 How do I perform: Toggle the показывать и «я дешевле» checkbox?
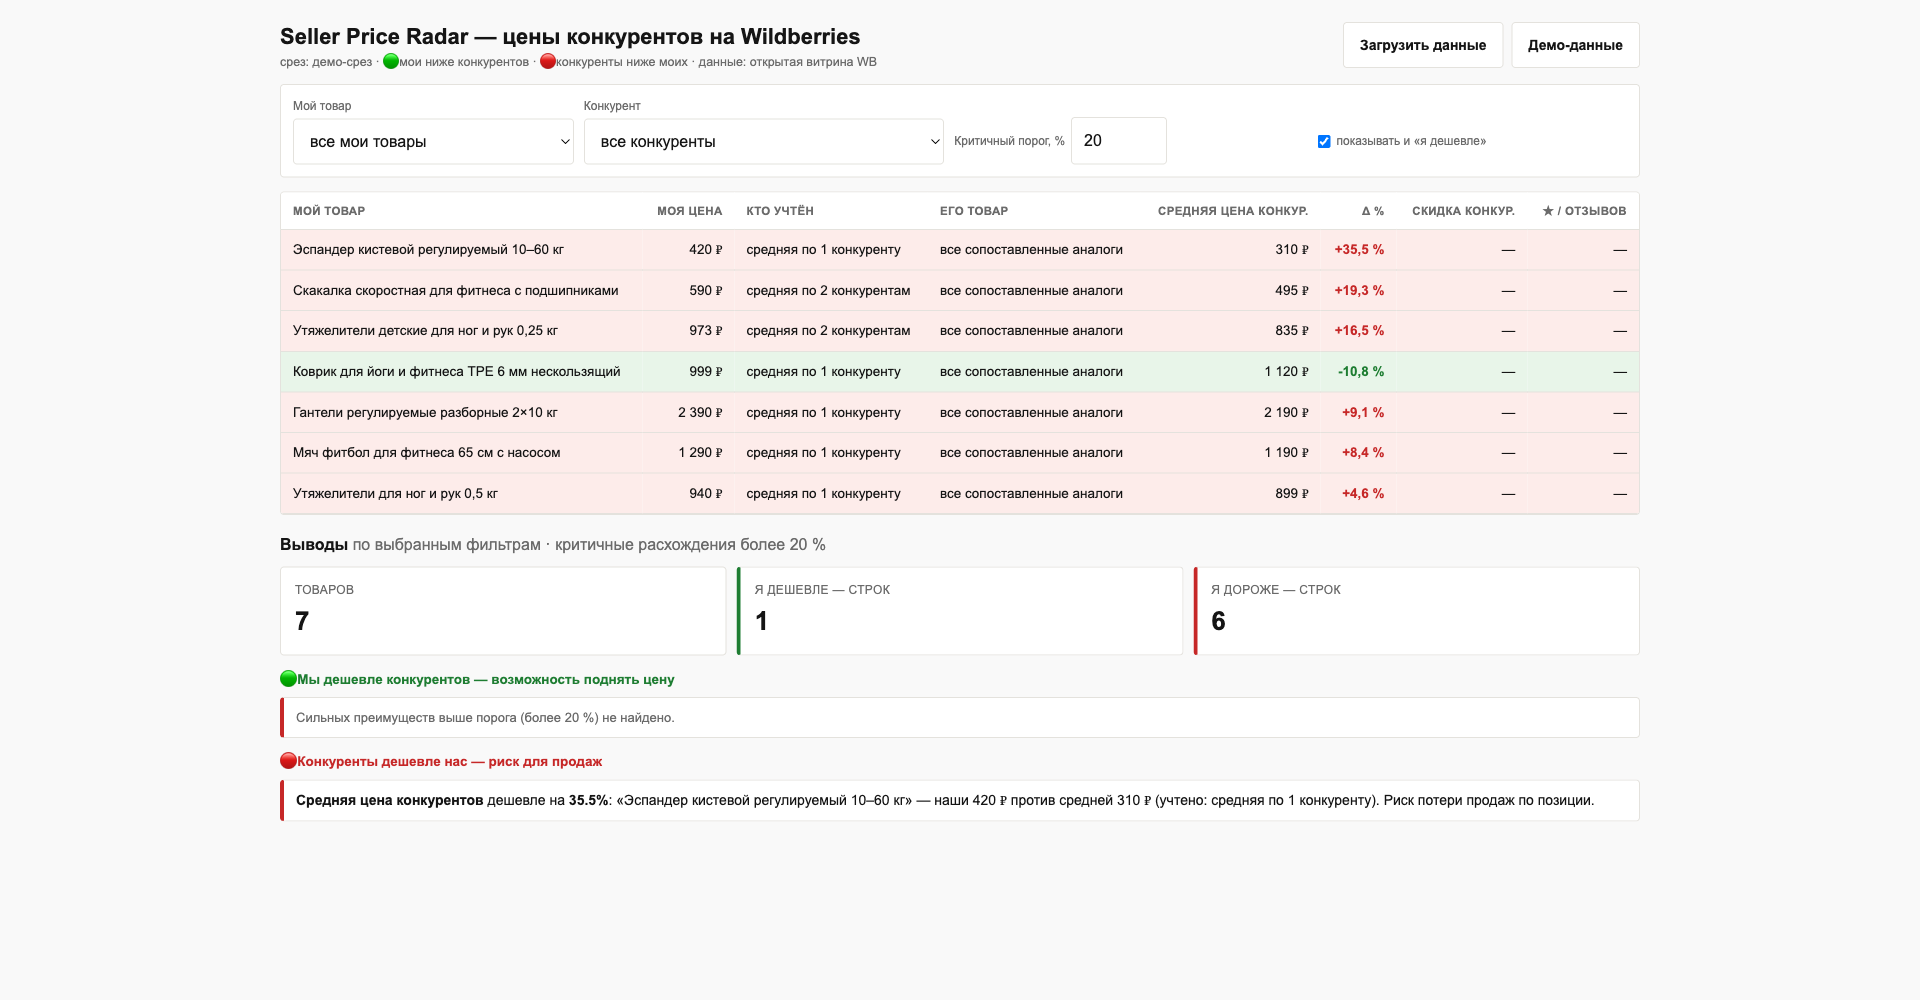point(1324,141)
